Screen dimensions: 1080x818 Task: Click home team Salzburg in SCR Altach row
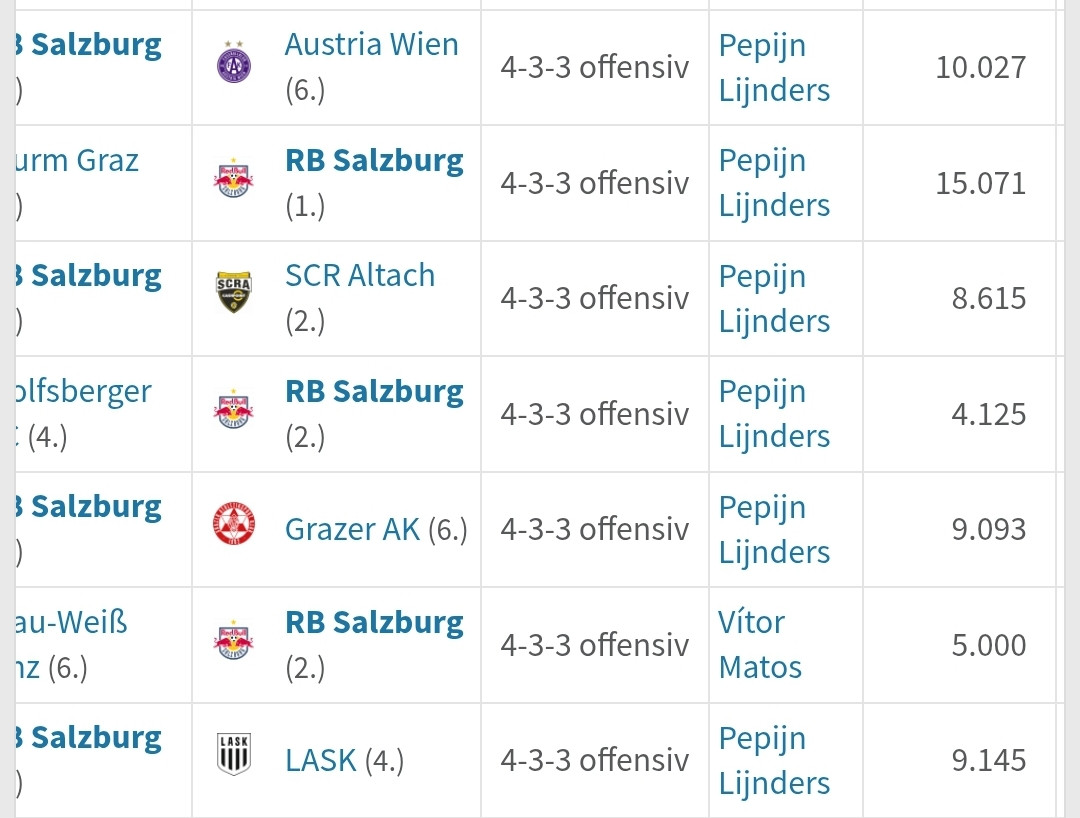click(95, 276)
